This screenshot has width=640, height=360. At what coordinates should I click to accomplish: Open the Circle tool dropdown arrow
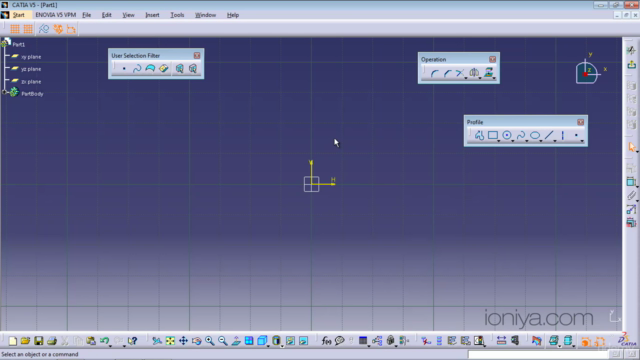click(513, 141)
